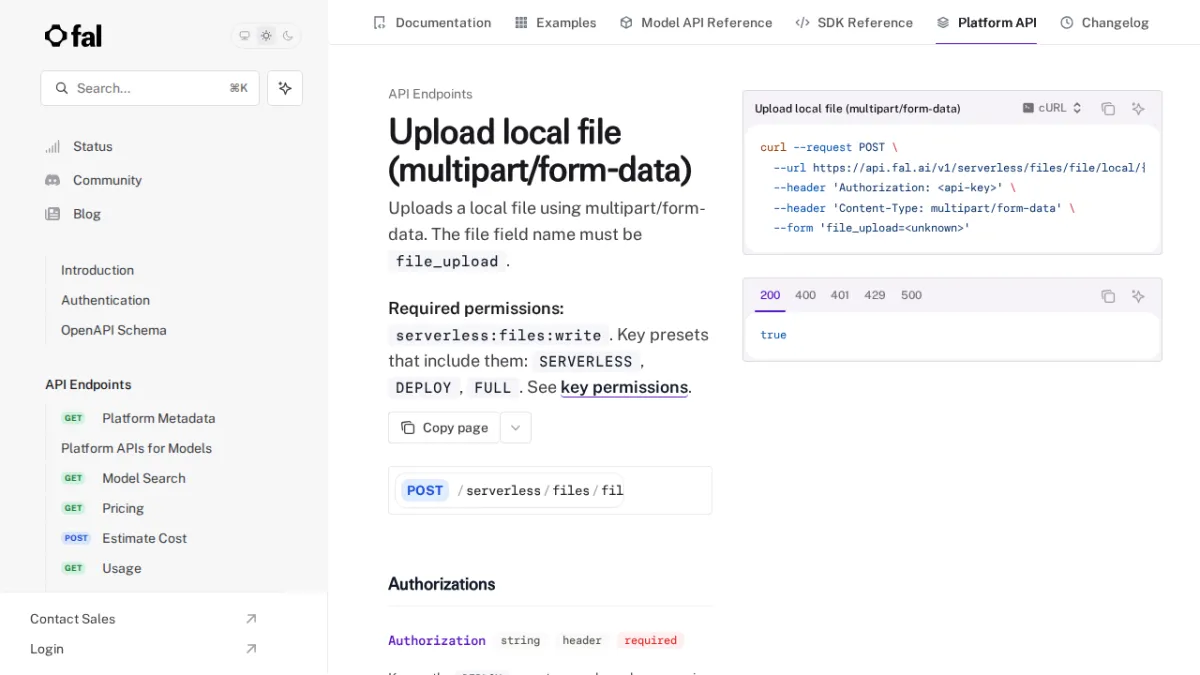
Task: Copy the cURL request code
Action: point(1108,108)
